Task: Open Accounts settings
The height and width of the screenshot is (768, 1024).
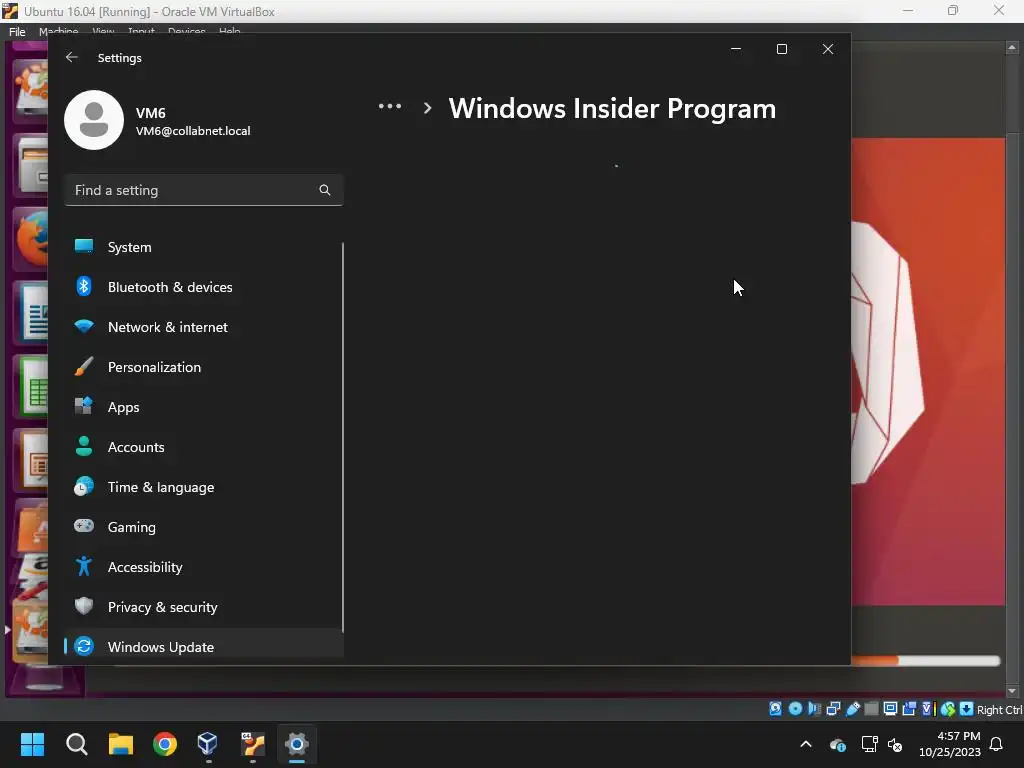Action: coord(204,447)
